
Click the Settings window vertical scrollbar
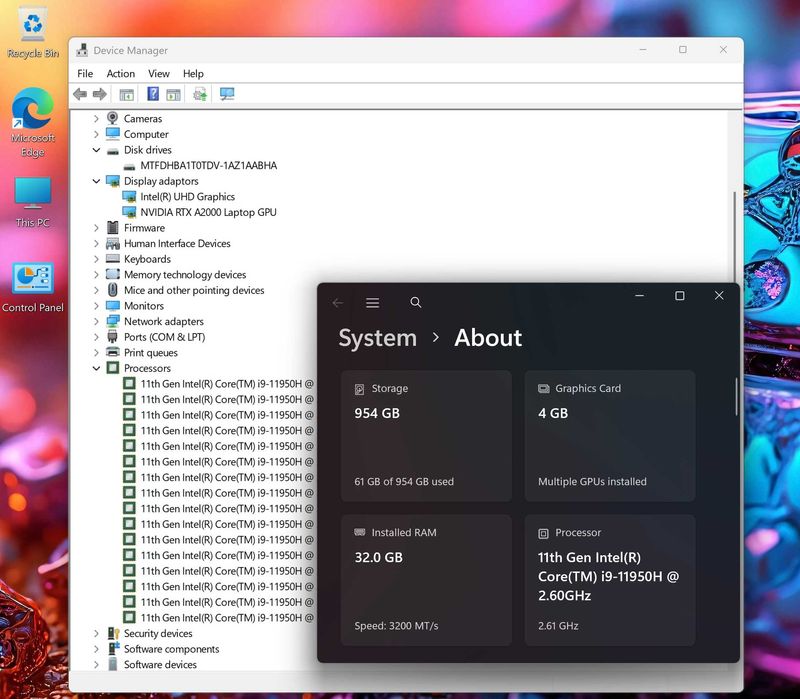pyautogui.click(x=736, y=397)
